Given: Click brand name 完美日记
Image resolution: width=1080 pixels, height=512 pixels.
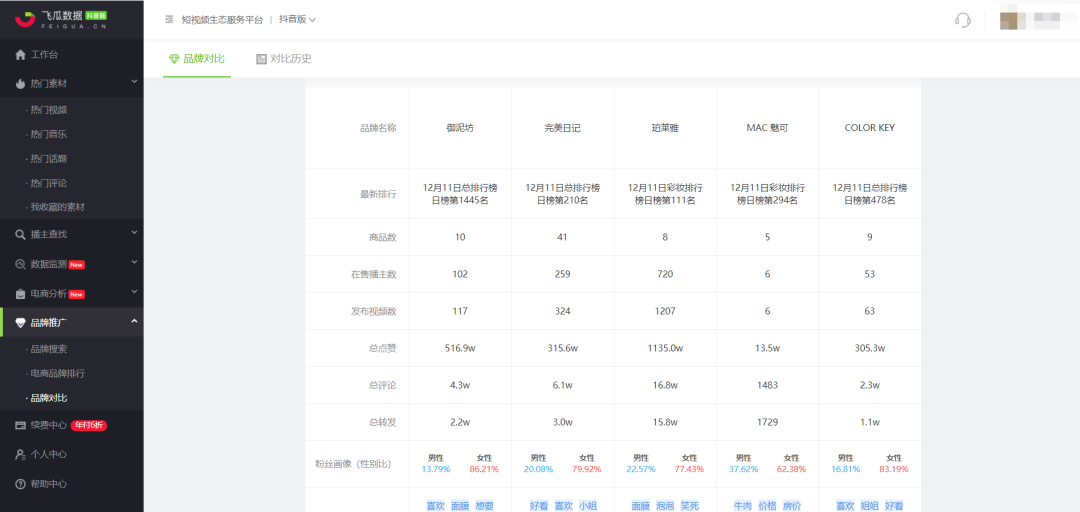Looking at the screenshot, I should [562, 127].
